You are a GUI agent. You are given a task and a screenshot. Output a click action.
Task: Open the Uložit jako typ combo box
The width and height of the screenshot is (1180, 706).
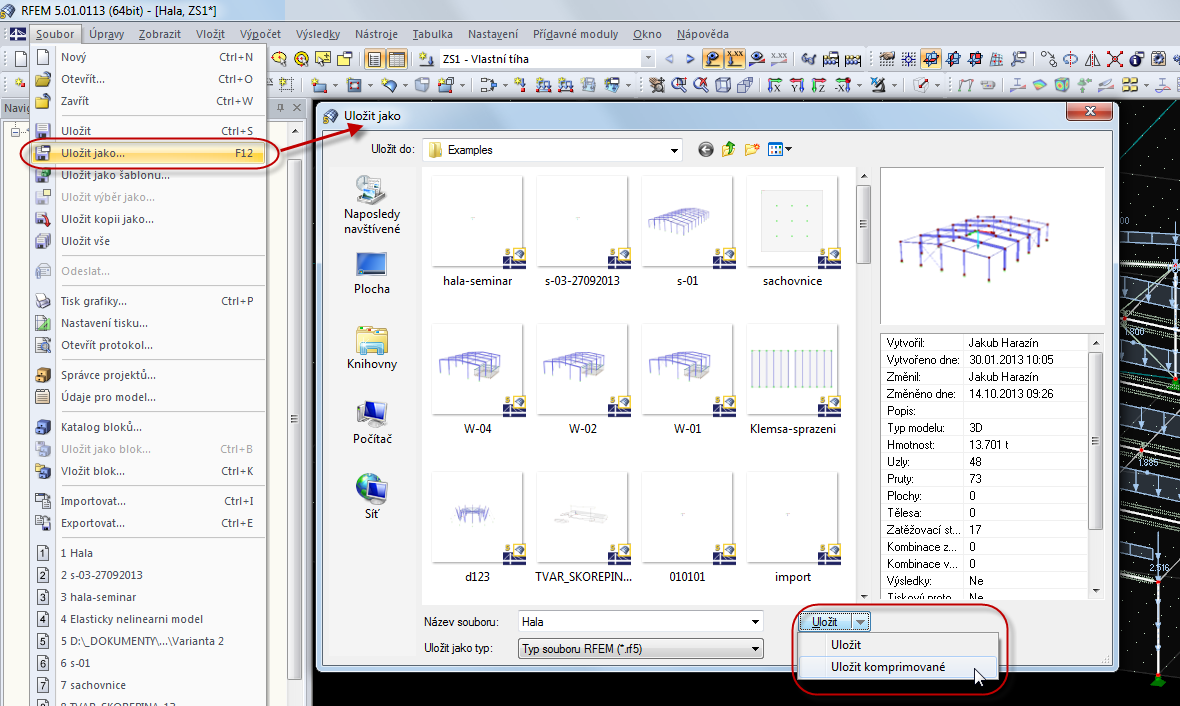pos(640,648)
